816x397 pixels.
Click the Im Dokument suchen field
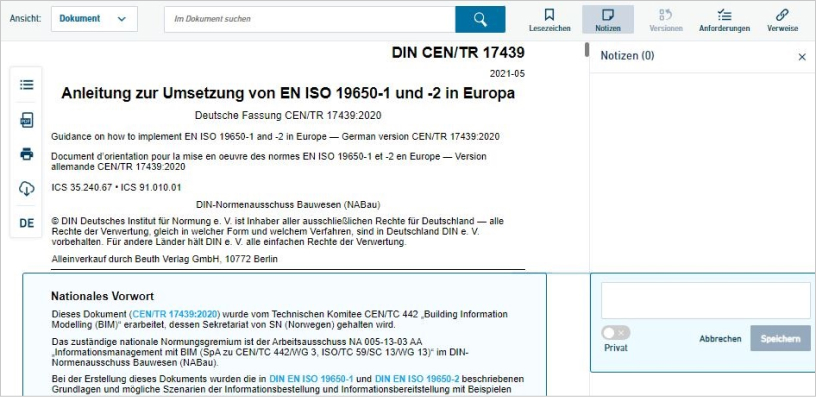coord(310,19)
